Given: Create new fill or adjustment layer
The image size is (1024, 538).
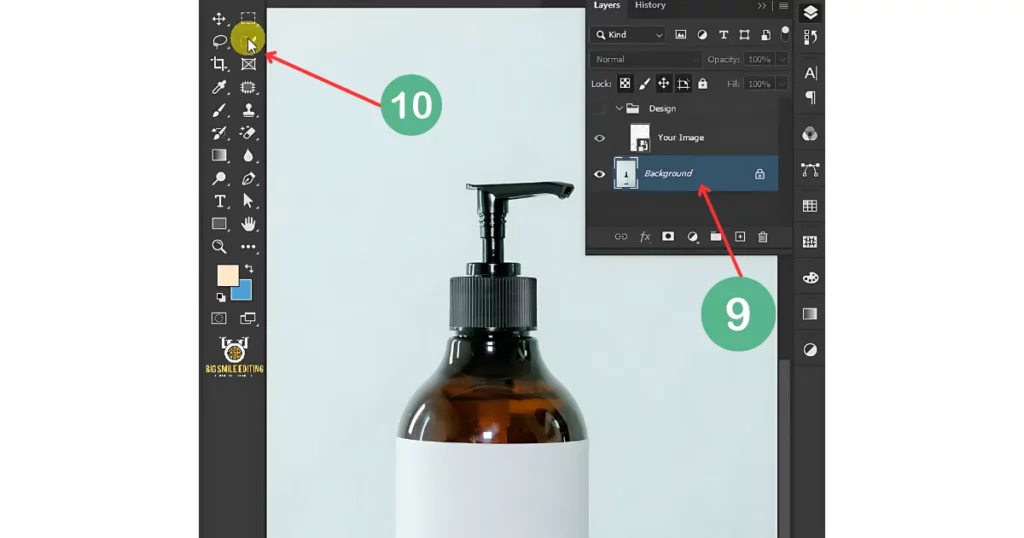Looking at the screenshot, I should point(692,236).
